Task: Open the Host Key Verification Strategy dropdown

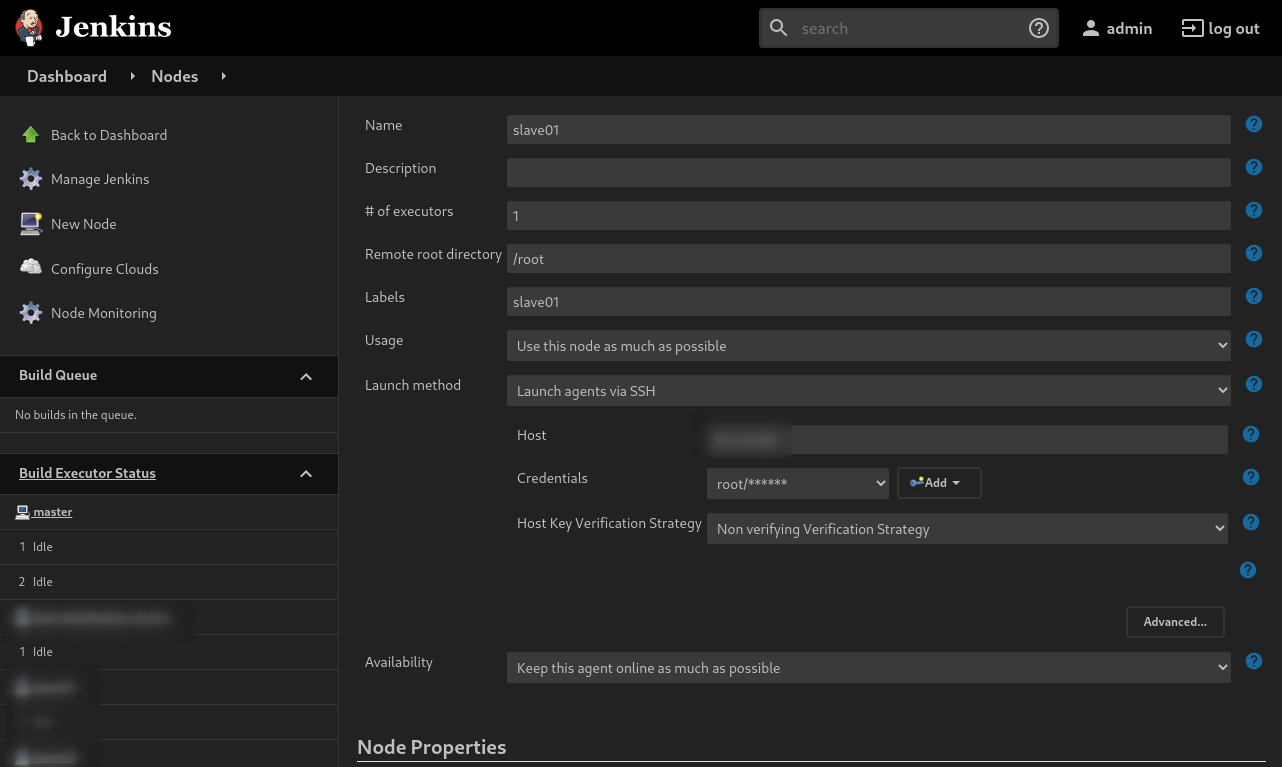Action: [x=966, y=529]
